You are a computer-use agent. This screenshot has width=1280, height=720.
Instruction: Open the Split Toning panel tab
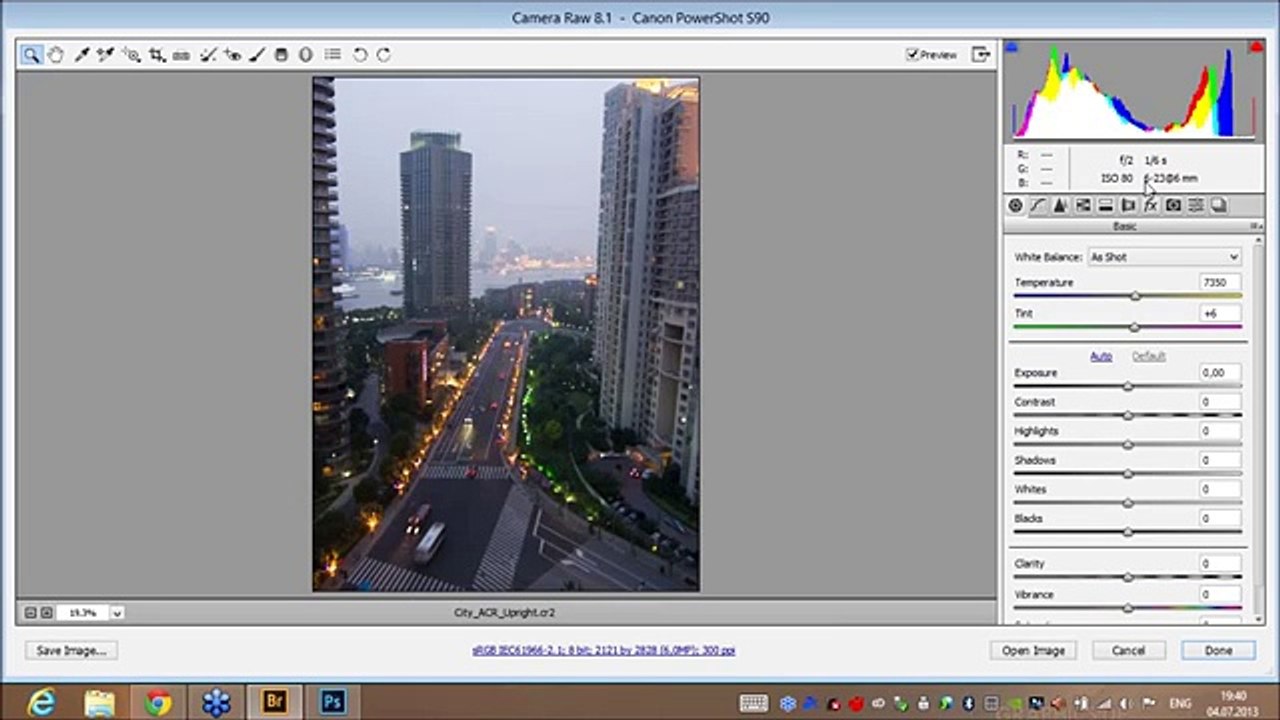[x=1105, y=205]
